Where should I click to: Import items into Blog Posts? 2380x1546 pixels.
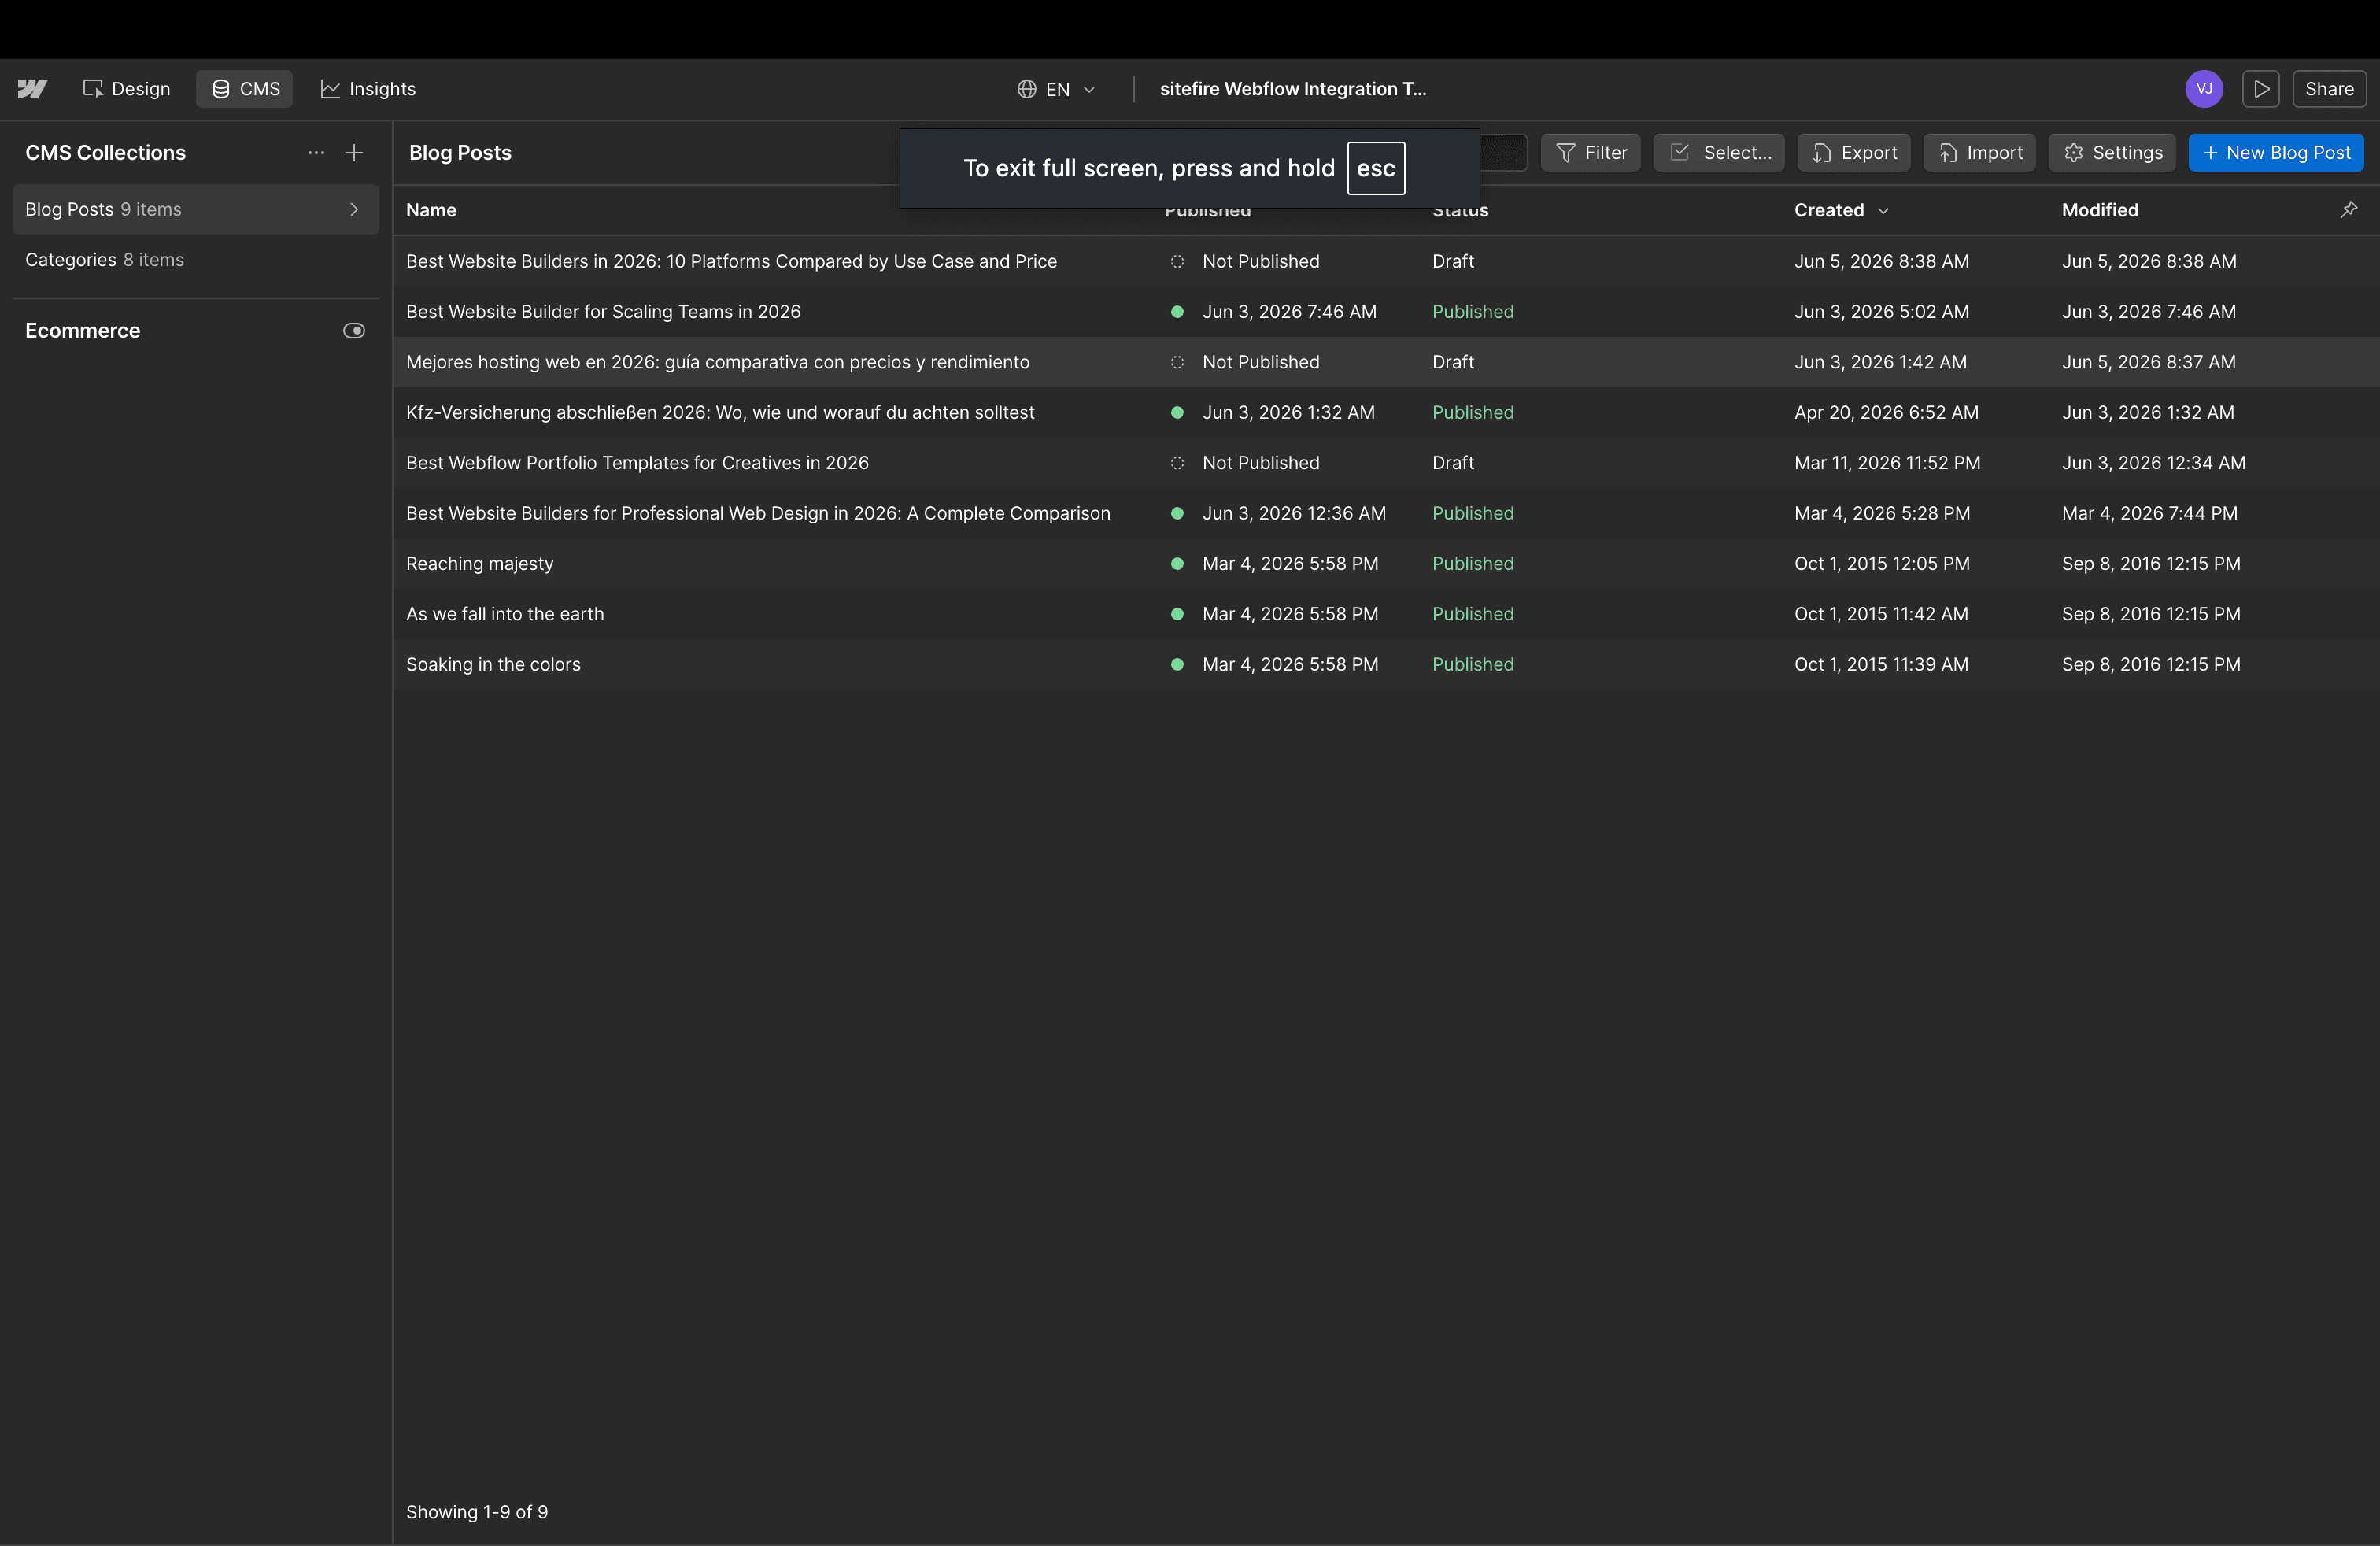coord(1980,153)
